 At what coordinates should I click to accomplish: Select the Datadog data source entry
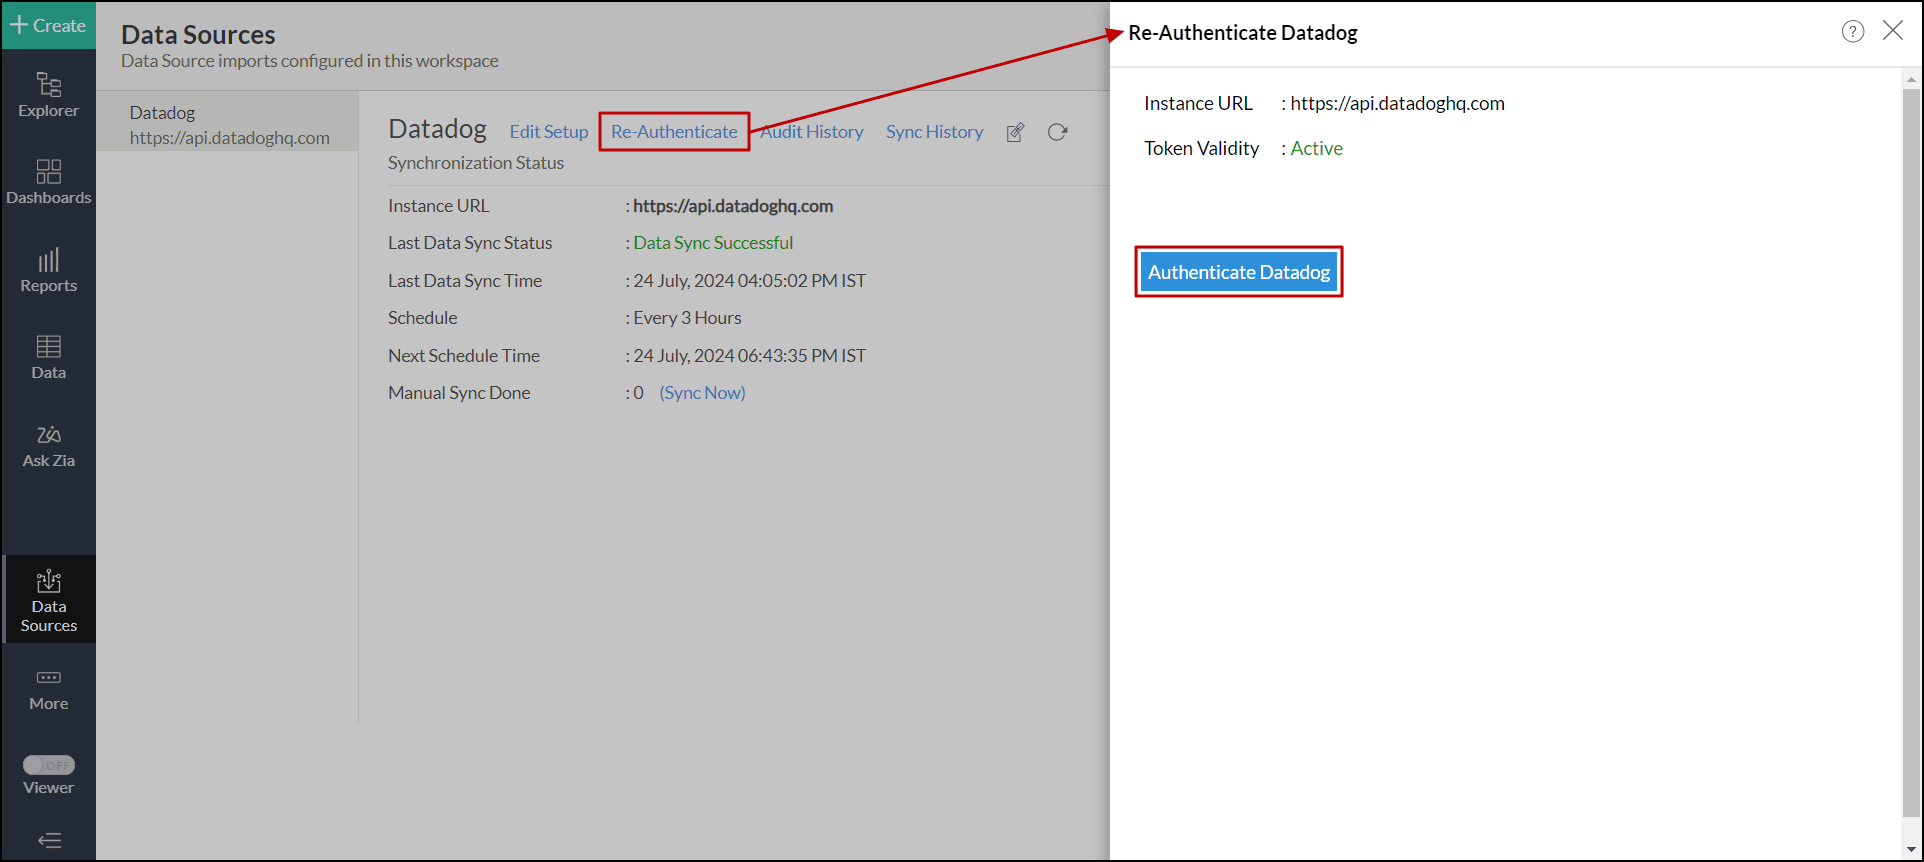pyautogui.click(x=228, y=125)
